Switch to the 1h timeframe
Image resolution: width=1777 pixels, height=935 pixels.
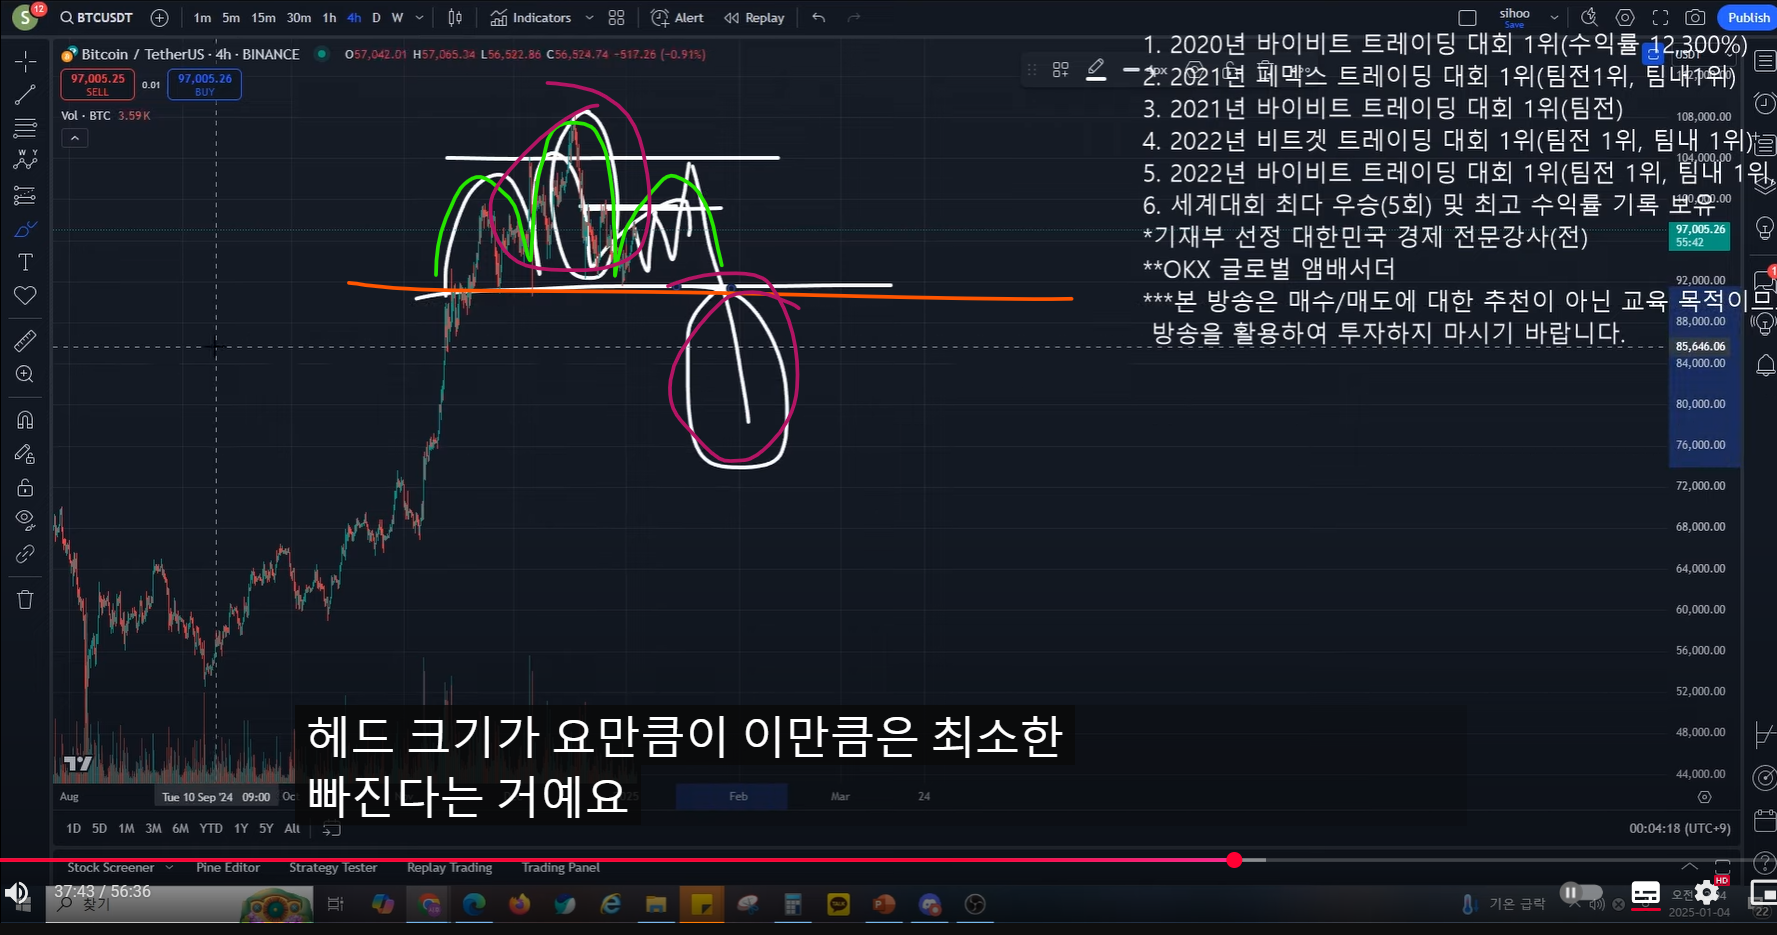[x=329, y=18]
